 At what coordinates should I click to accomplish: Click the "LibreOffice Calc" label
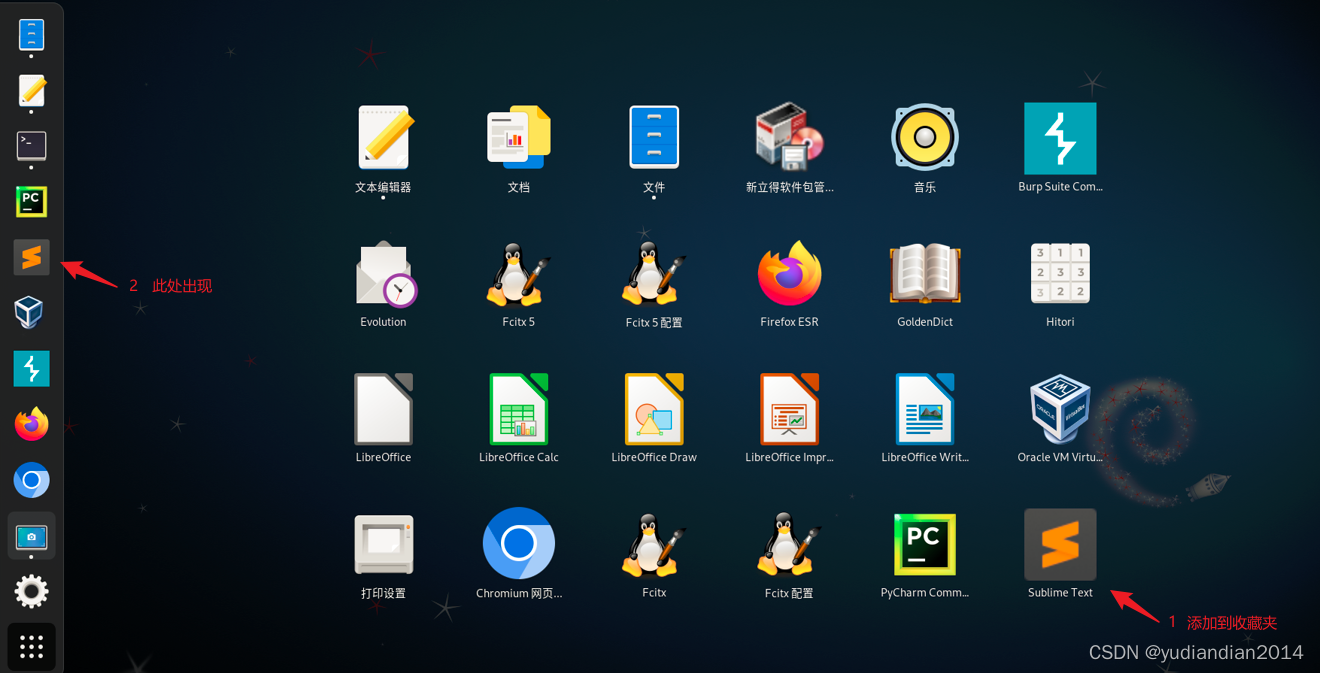point(519,457)
